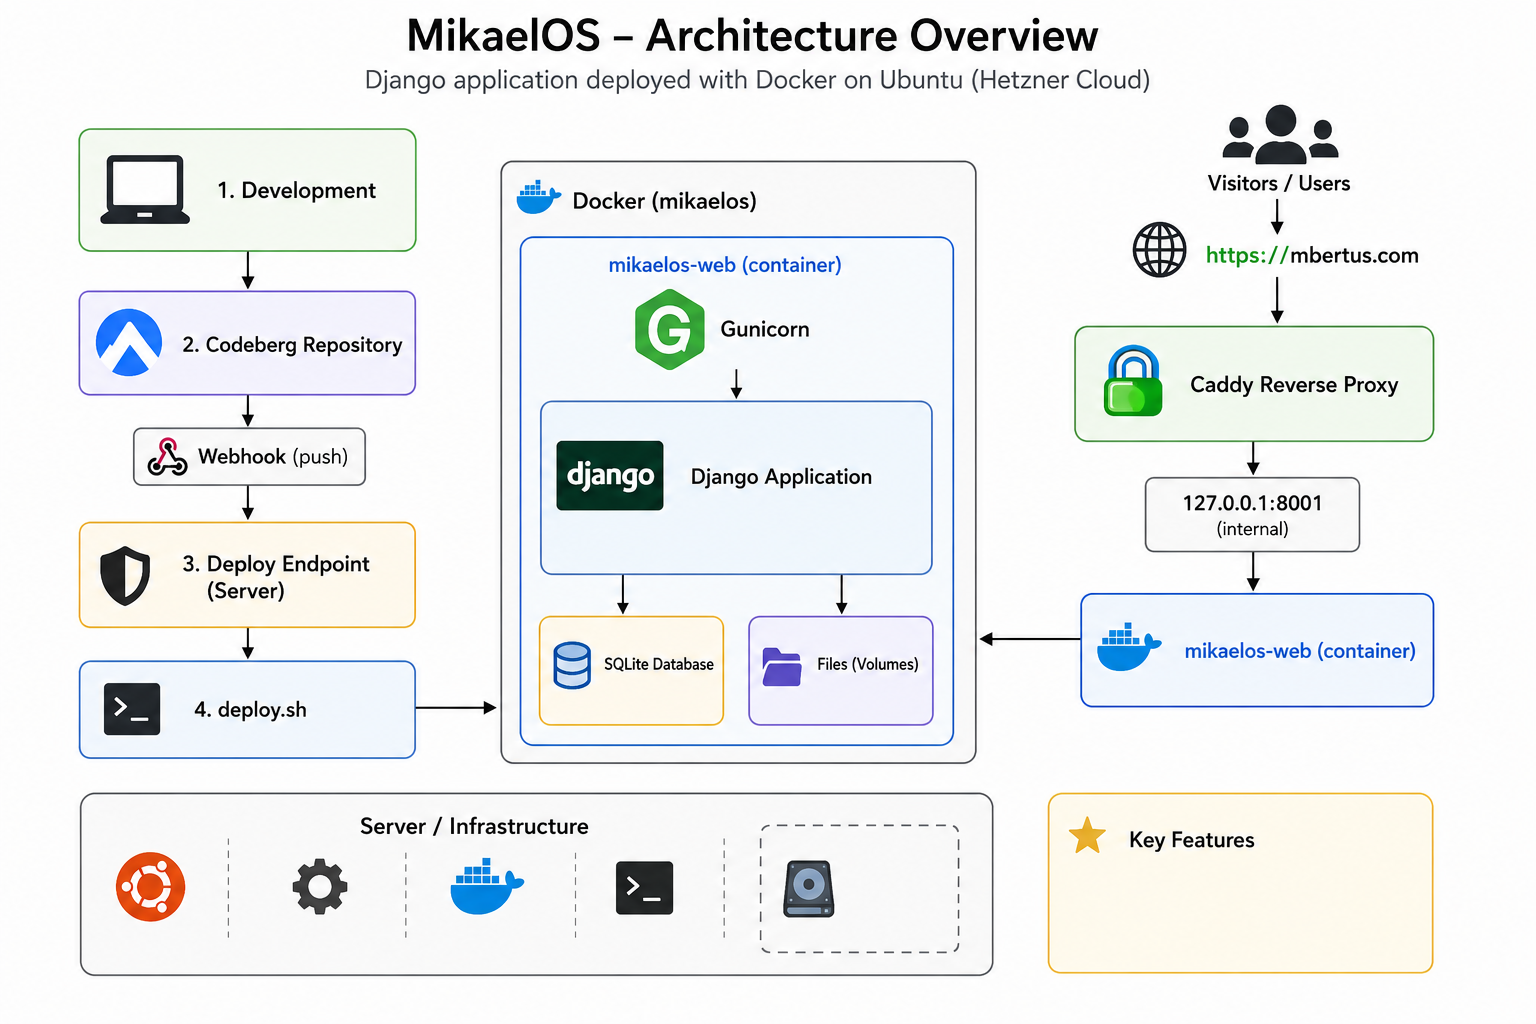Screen dimensions: 1536x1024
Task: Select the Ubuntu logo in infrastructure panel
Action: click(x=150, y=887)
